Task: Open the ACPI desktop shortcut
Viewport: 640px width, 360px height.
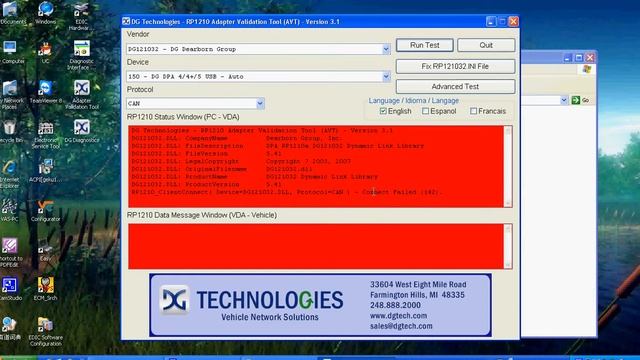Action: 45,171
